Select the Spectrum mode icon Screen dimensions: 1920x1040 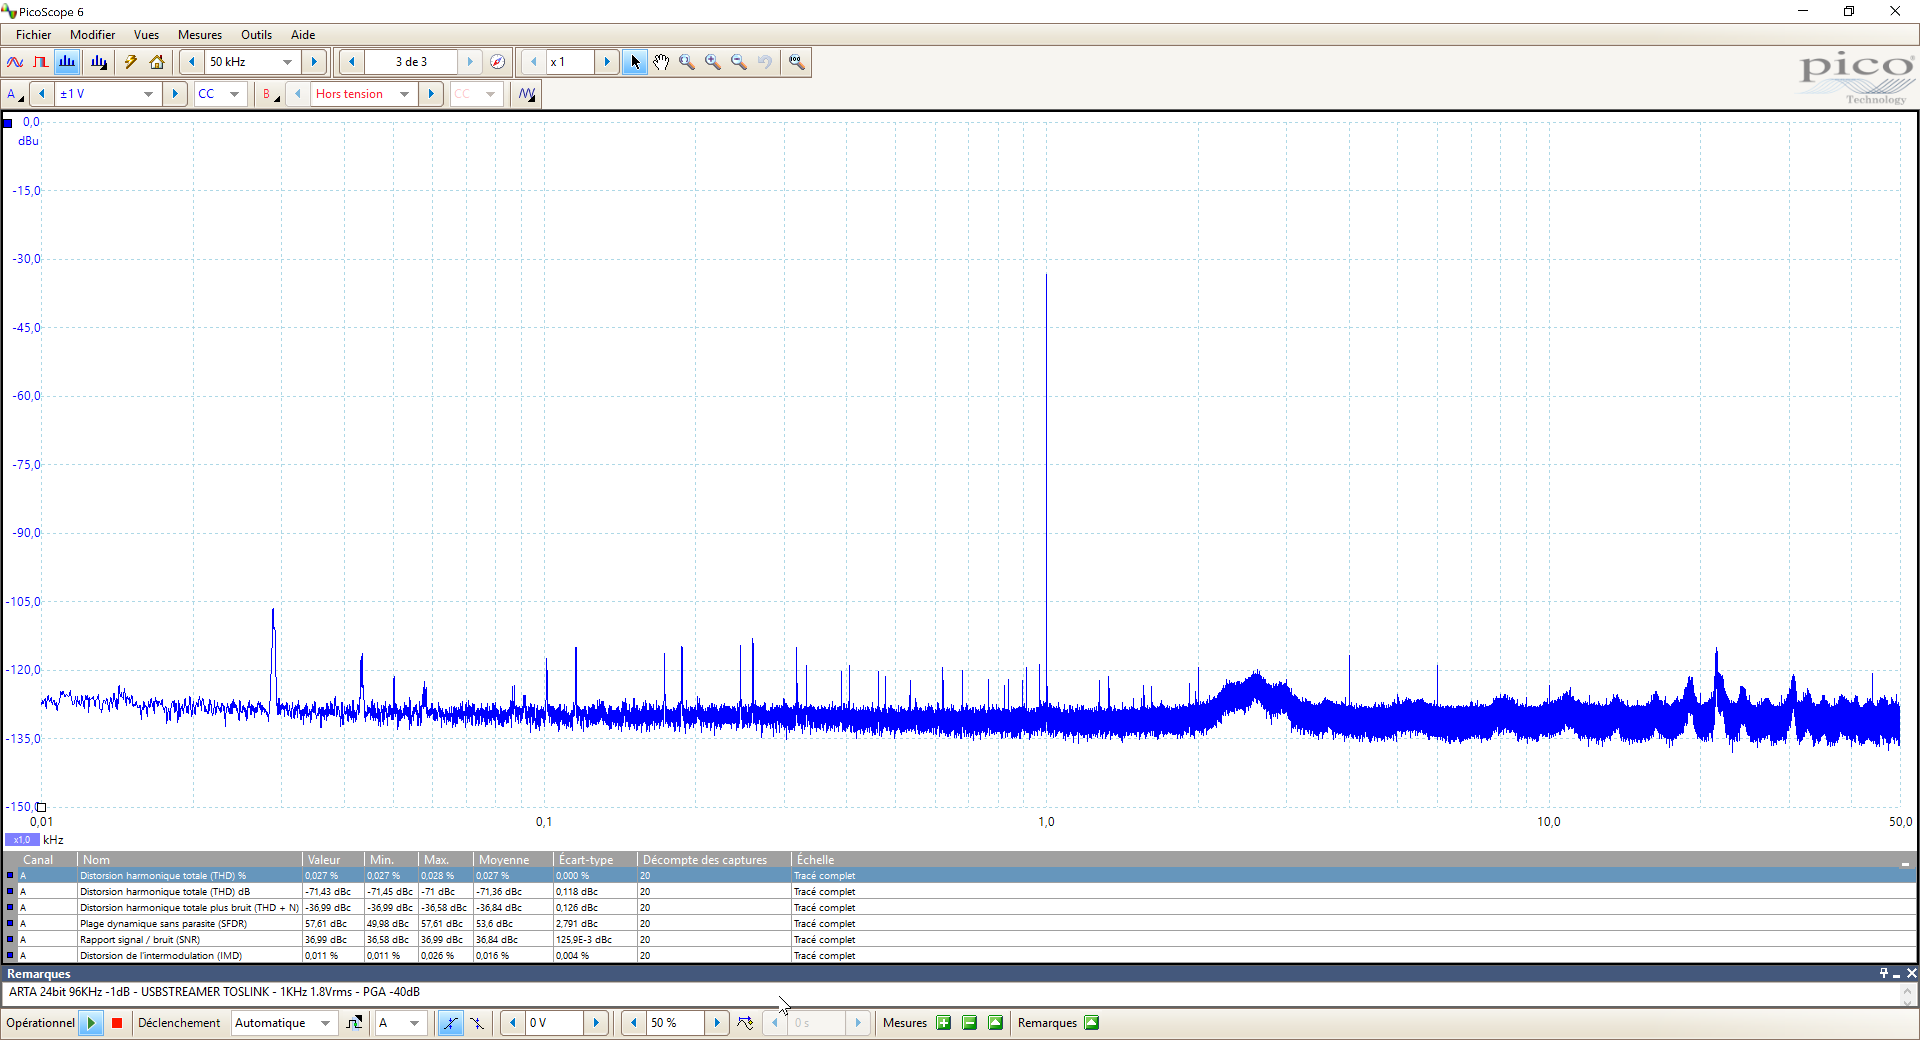pos(67,62)
